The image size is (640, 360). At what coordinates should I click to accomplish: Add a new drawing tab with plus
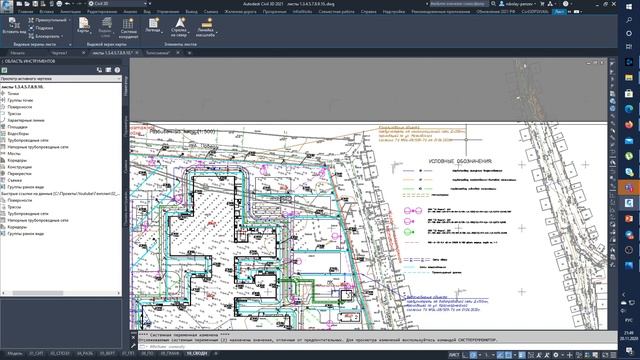pos(189,53)
